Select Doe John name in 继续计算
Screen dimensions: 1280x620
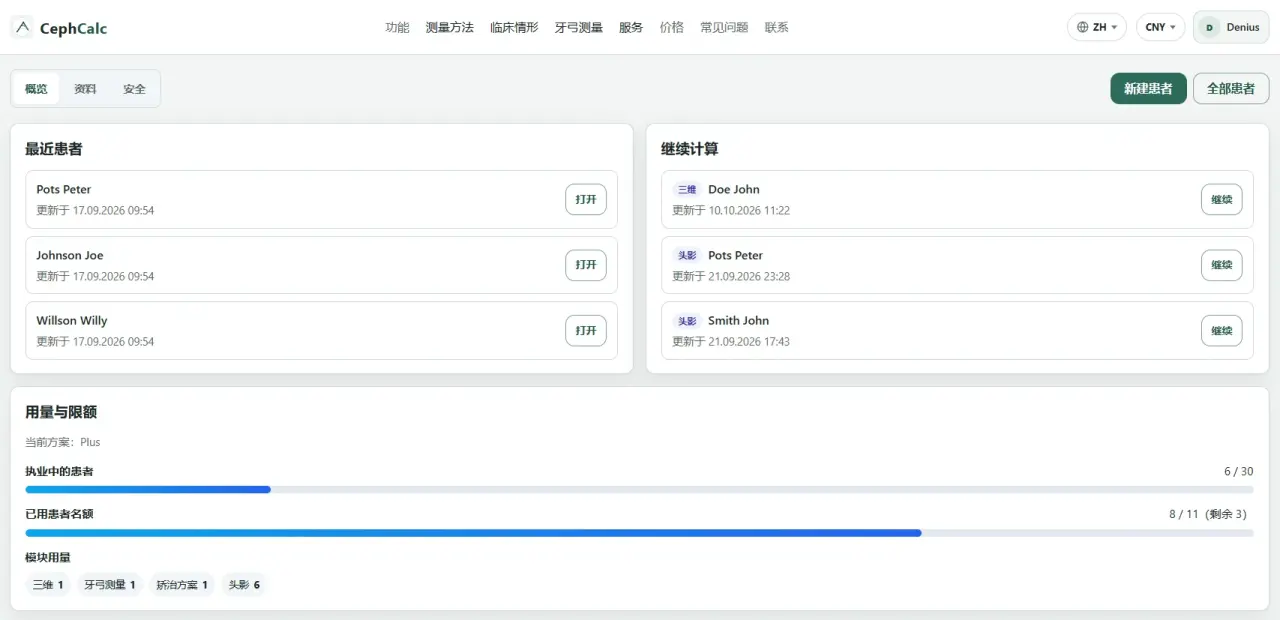(x=734, y=189)
